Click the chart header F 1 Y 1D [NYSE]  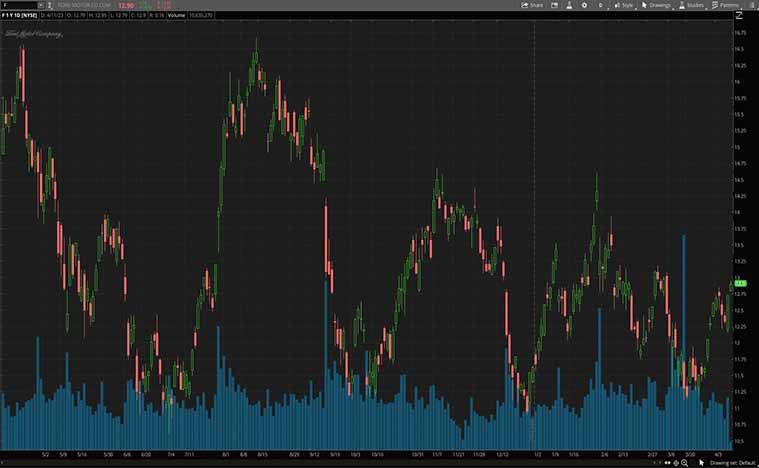coord(19,15)
